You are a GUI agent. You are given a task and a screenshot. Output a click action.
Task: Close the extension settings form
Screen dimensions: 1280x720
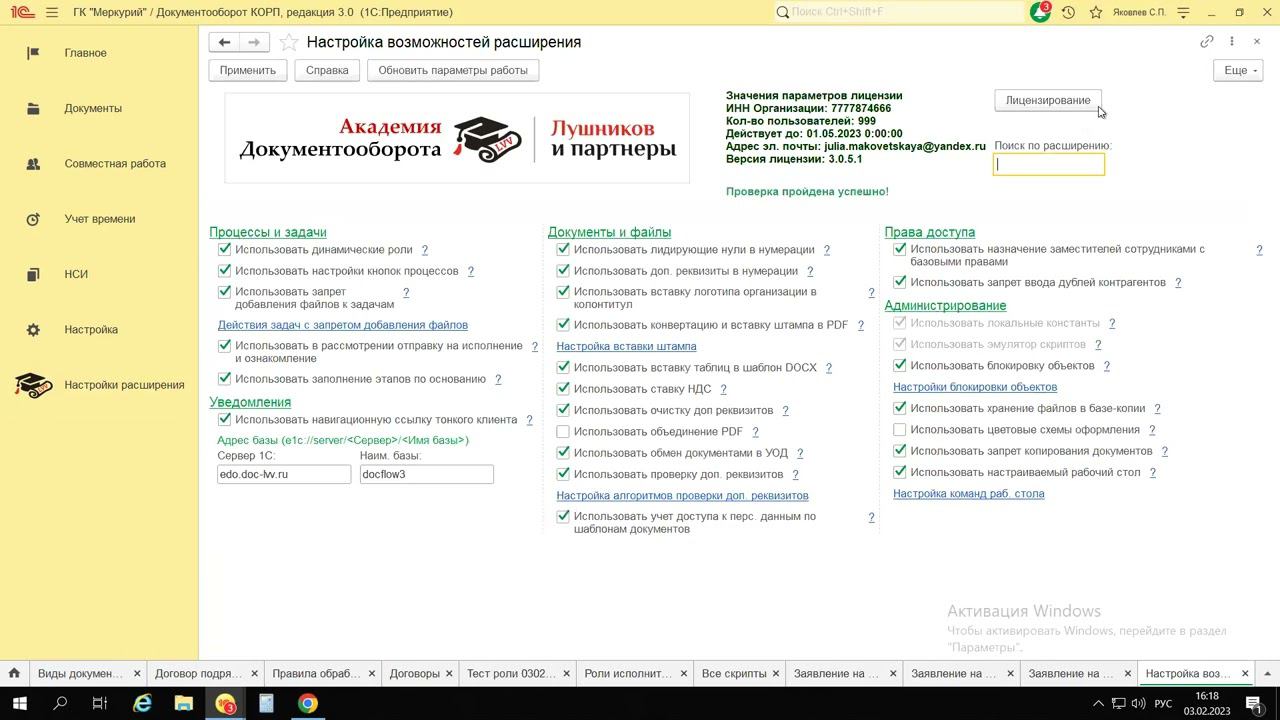[1257, 41]
